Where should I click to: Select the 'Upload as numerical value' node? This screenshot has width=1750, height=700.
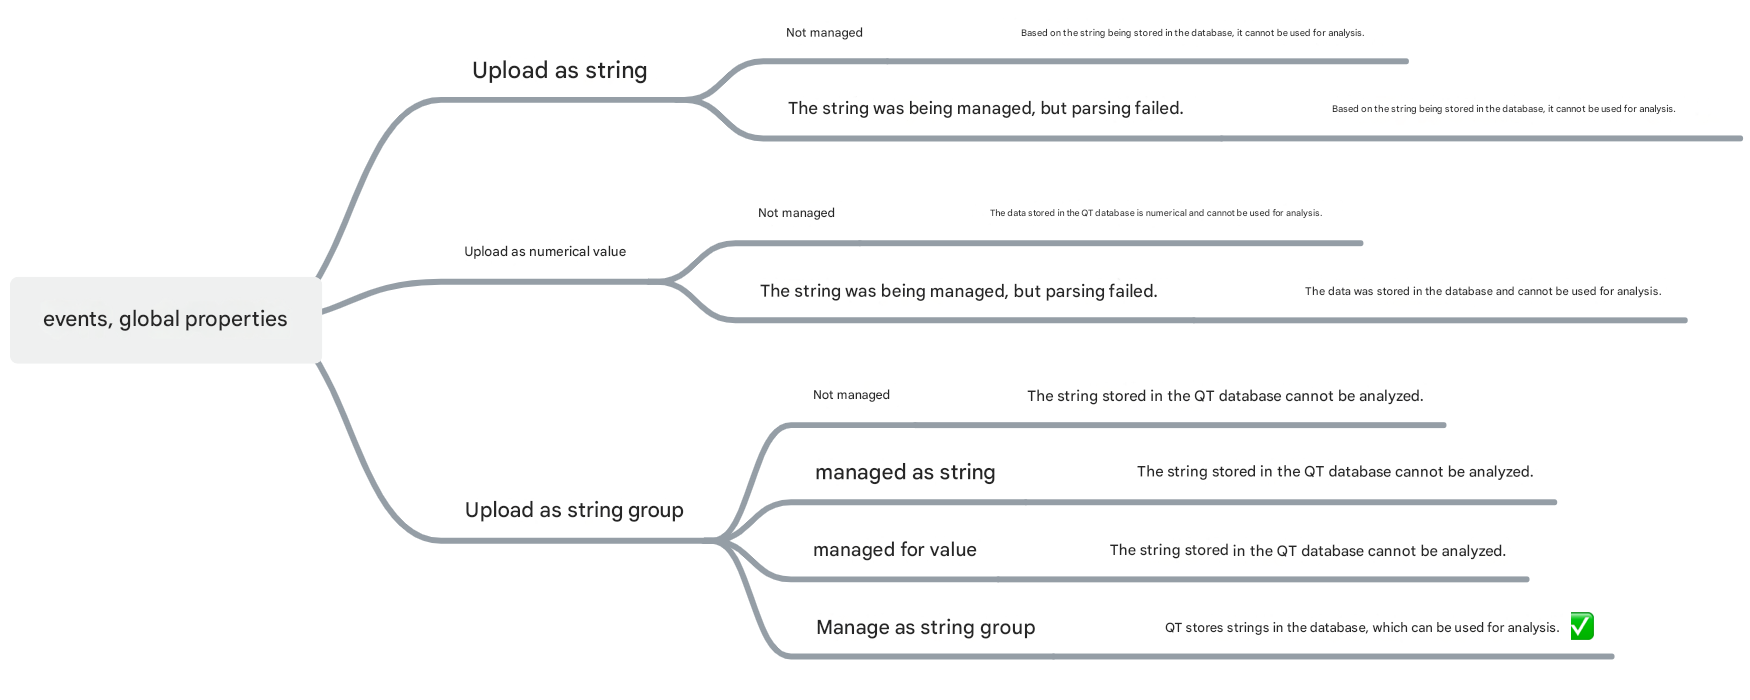point(545,252)
